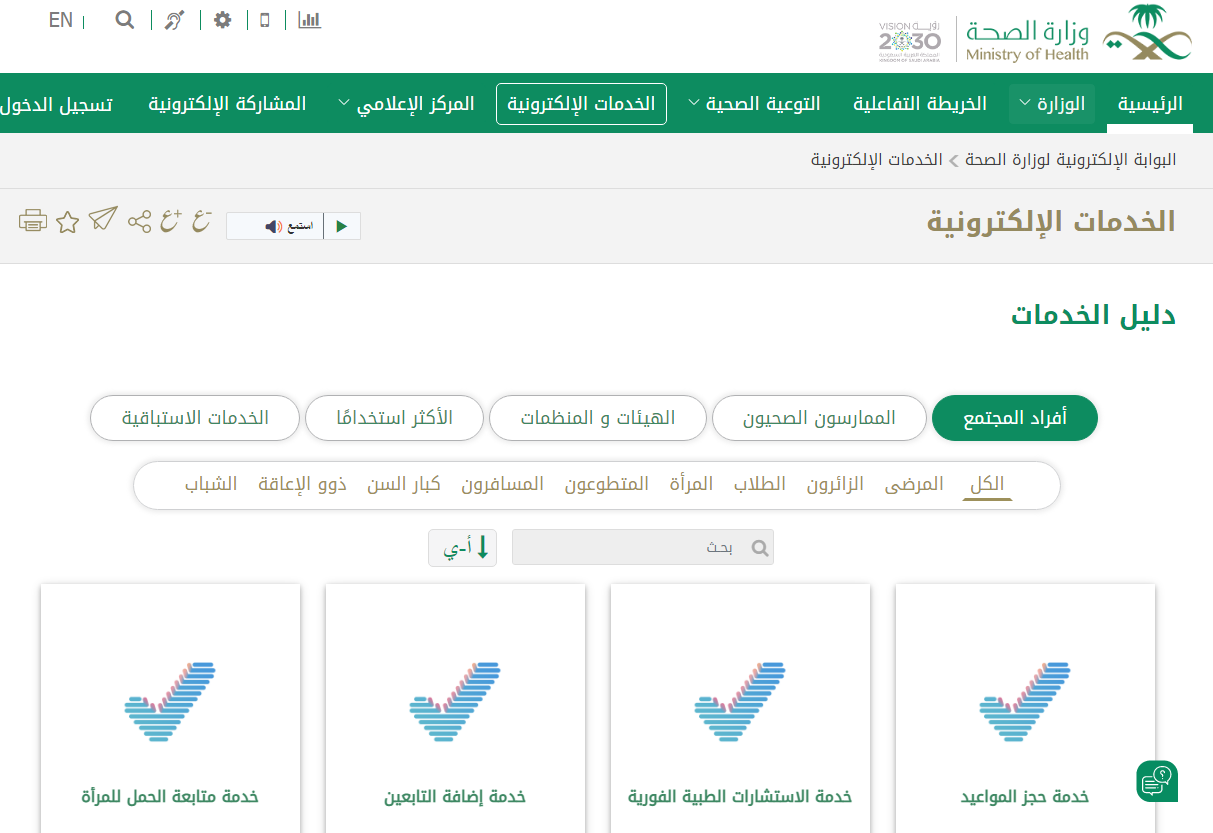Decrease font size with ع- icon
The width and height of the screenshot is (1213, 833).
tap(202, 221)
